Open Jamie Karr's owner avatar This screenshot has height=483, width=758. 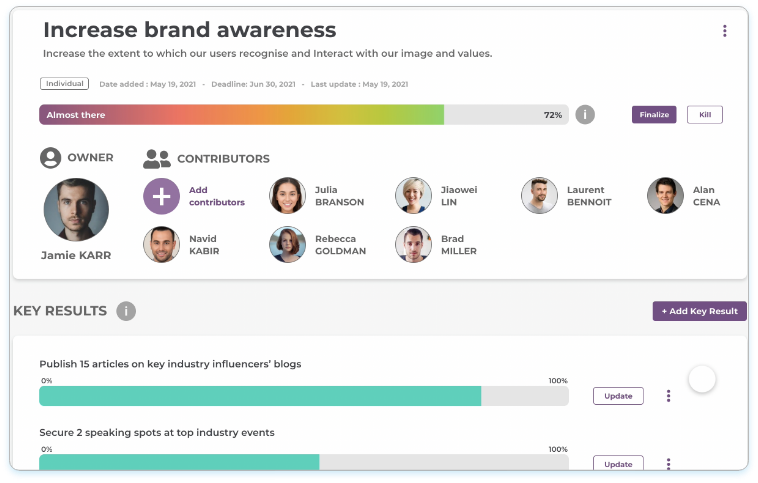click(76, 210)
